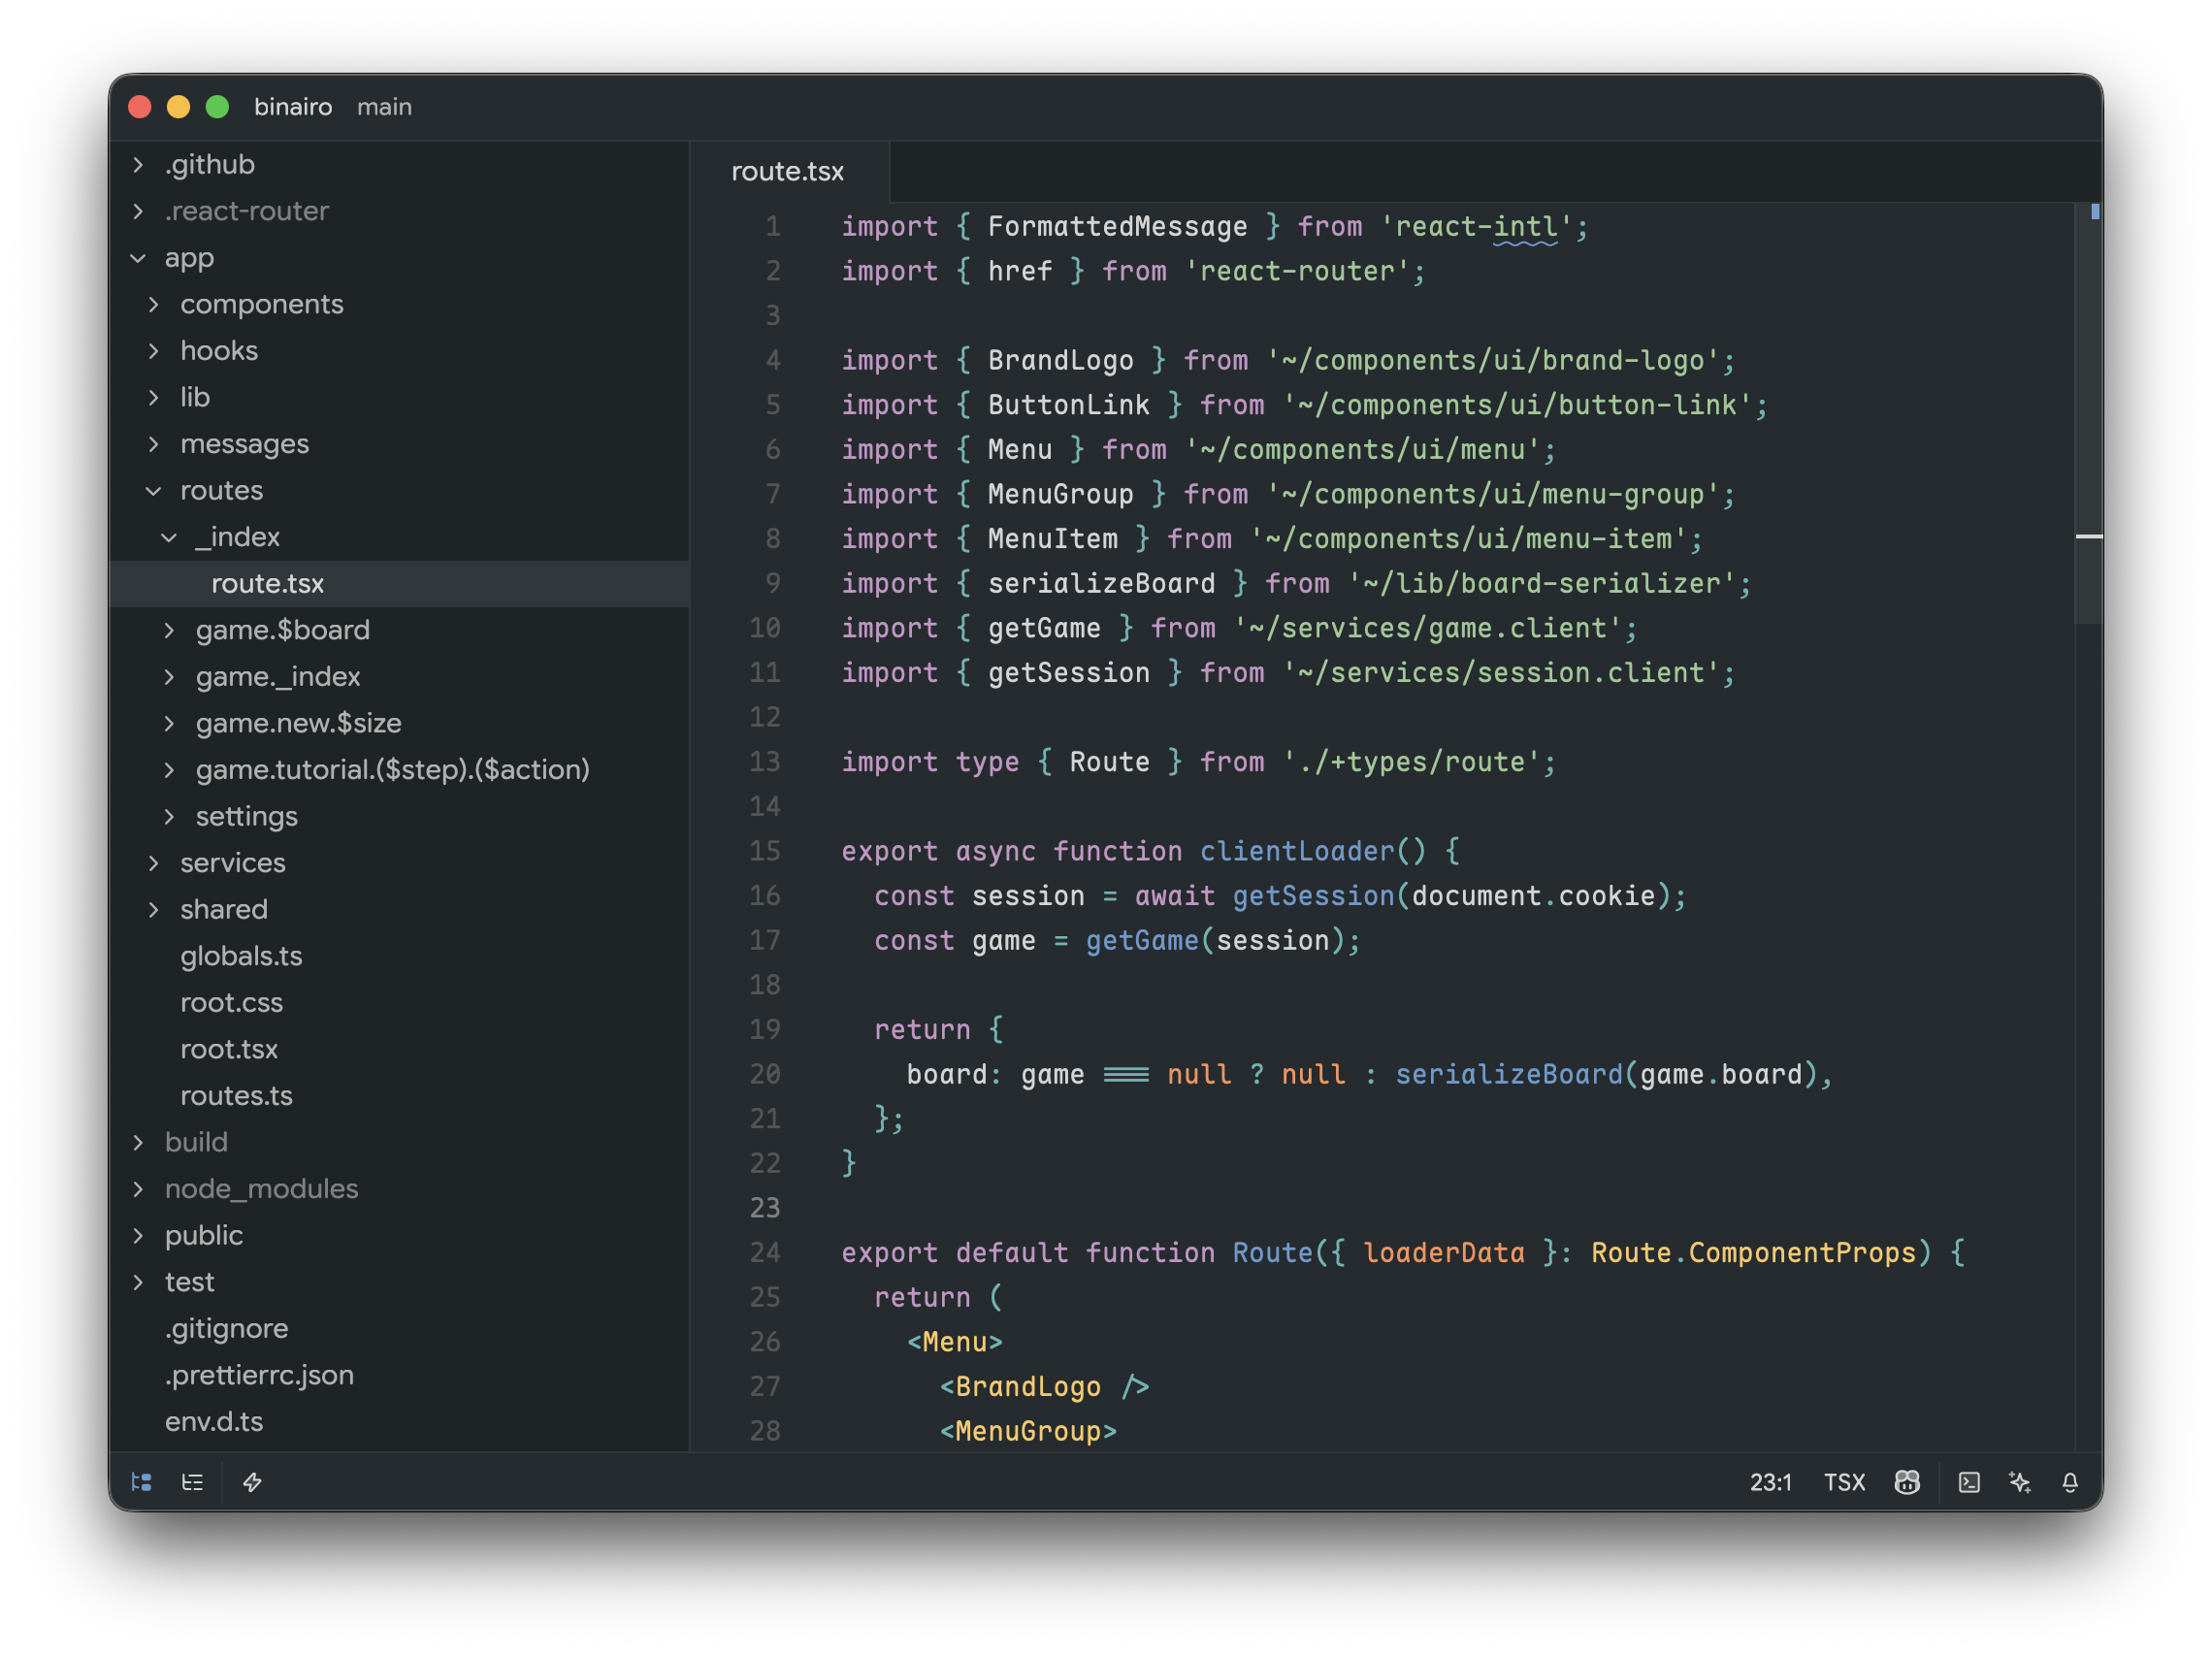Expand the .github folder
2212x1655 pixels.
pyautogui.click(x=400, y=164)
